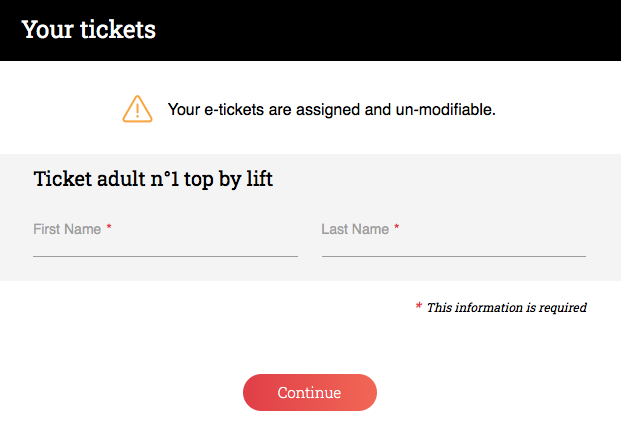Click the underline of the First Name field

pyautogui.click(x=166, y=257)
